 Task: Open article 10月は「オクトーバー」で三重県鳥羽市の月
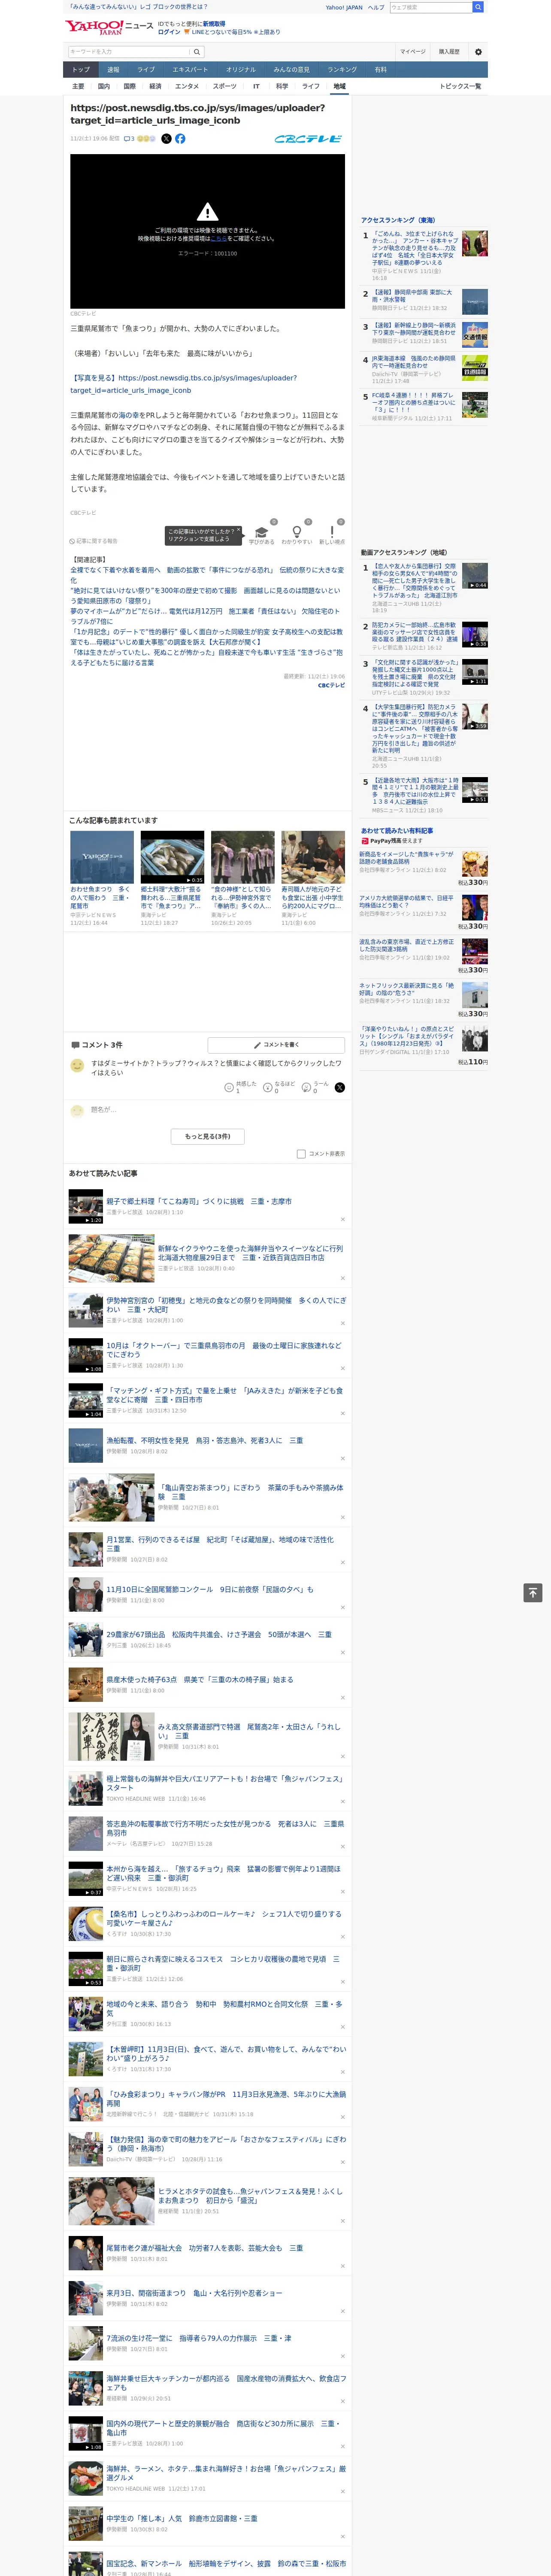(224, 1350)
